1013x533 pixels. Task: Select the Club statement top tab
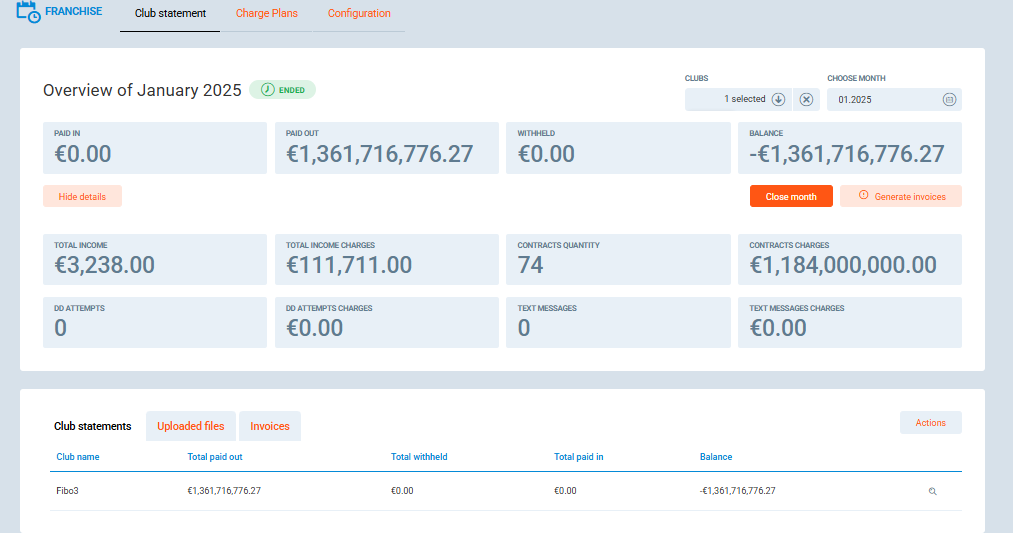(x=170, y=14)
